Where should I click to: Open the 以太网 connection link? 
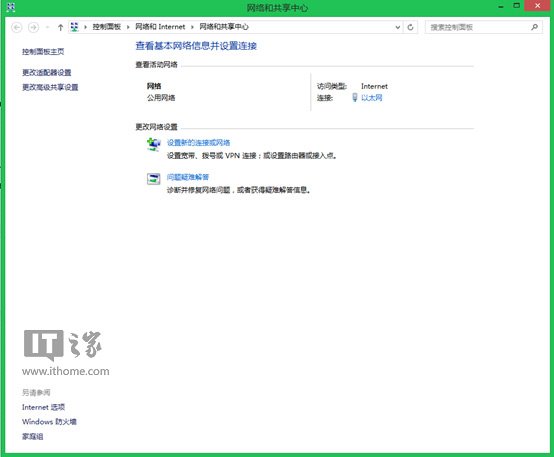[x=372, y=98]
